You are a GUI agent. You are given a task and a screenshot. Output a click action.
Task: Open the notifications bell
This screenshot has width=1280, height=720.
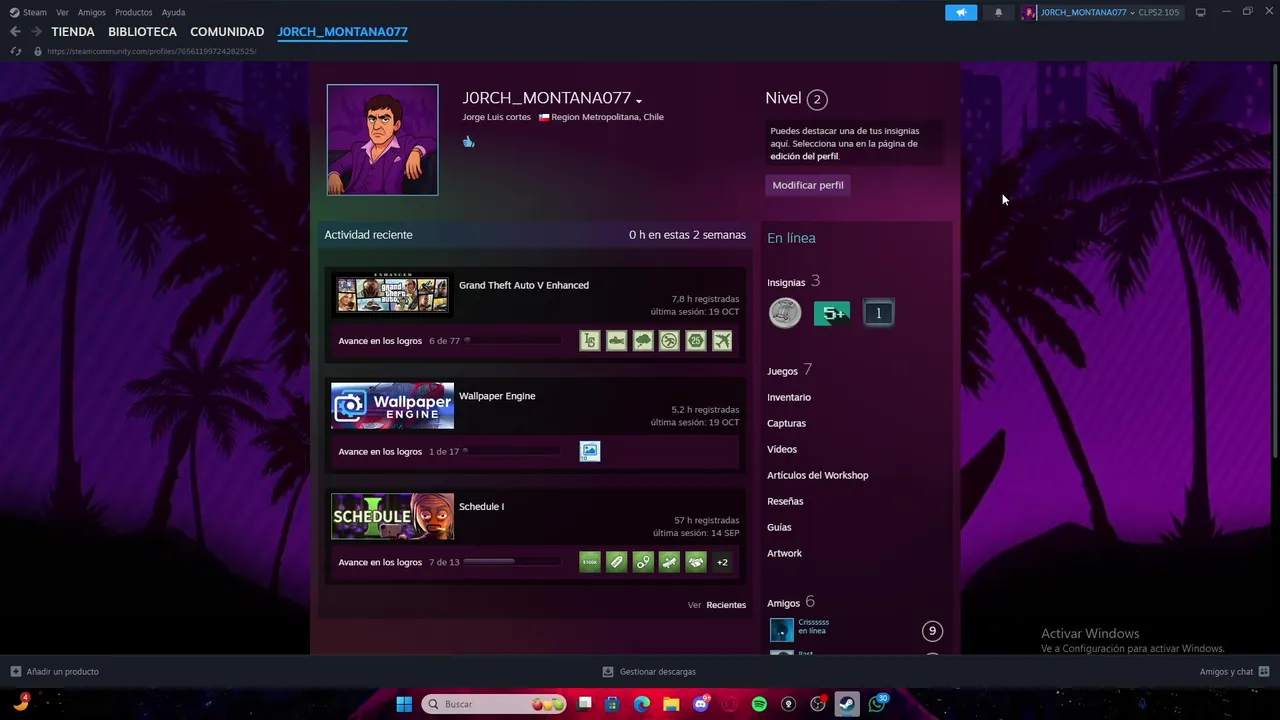(x=998, y=12)
